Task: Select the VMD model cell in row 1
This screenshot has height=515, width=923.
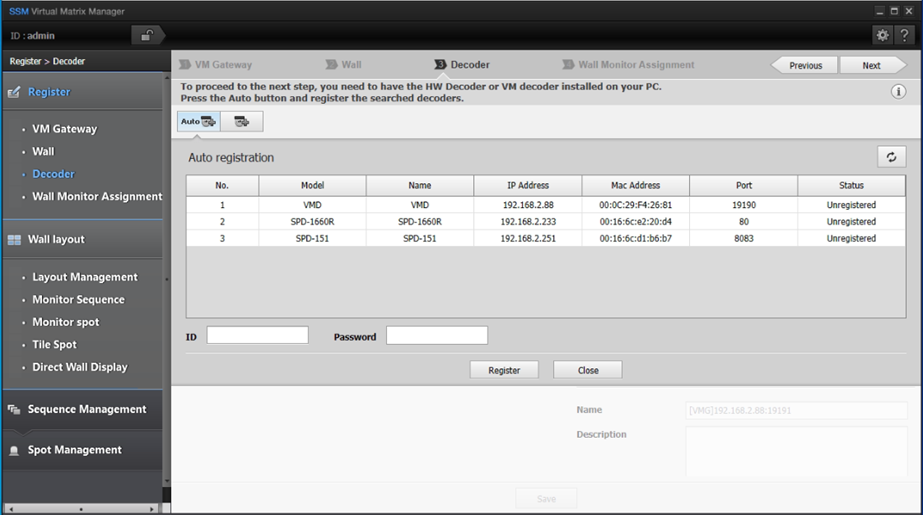Action: [x=312, y=205]
